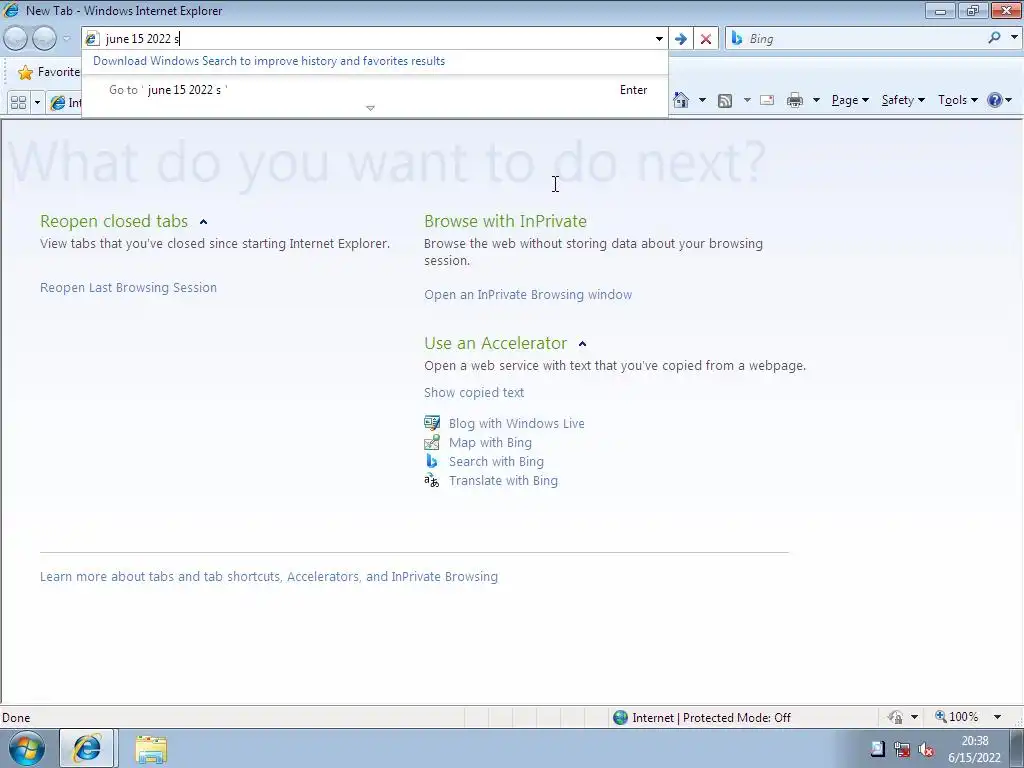Select the 'Go to june 15 2022 s' suggestion
This screenshot has width=1024, height=768.
coord(375,89)
